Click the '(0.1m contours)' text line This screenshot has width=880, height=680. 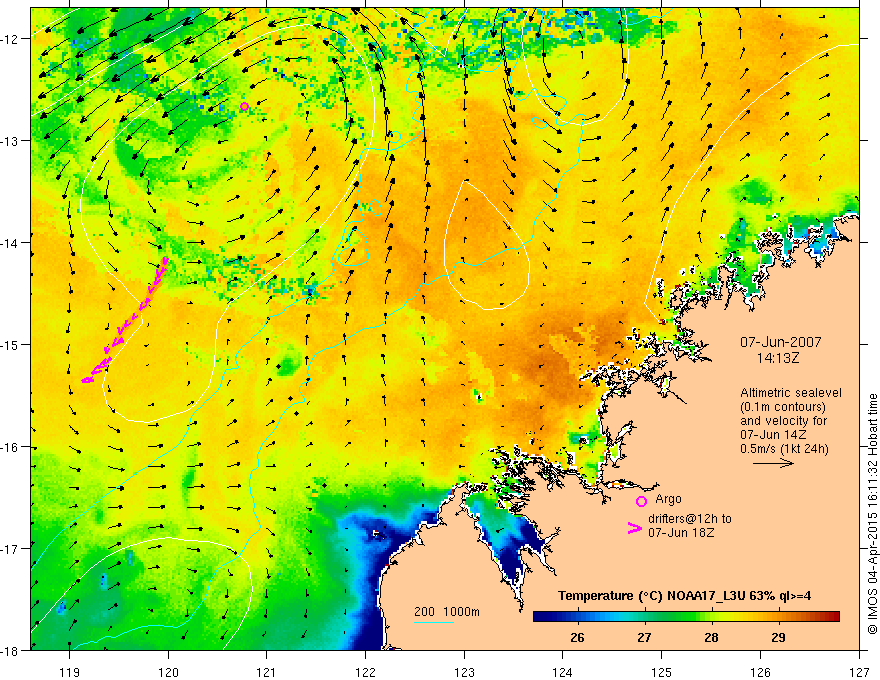pos(783,407)
